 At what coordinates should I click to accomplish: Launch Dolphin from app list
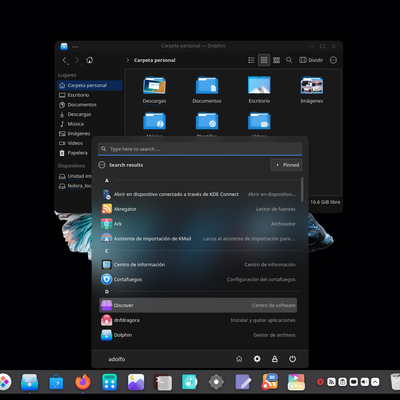(198, 335)
